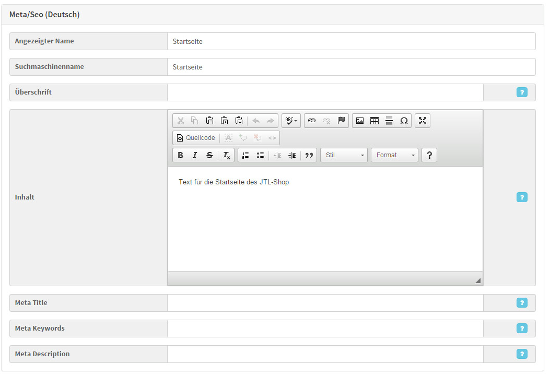Screen dimensions: 550x375
Task: Click the Überschrift input field
Action: pos(326,92)
